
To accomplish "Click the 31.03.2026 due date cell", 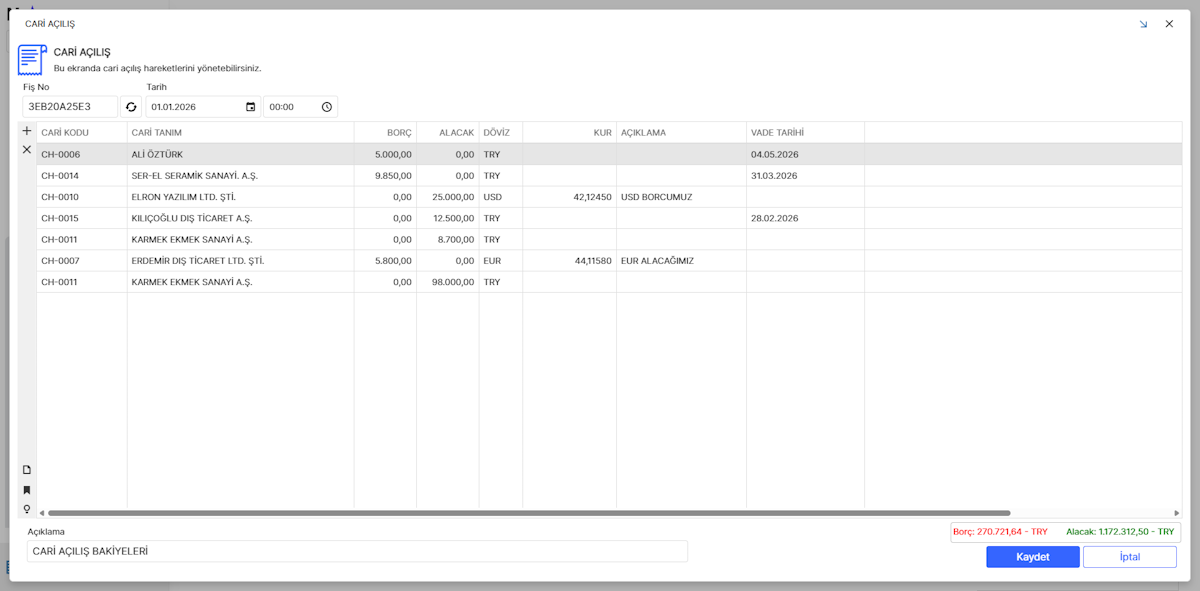I will (x=805, y=176).
